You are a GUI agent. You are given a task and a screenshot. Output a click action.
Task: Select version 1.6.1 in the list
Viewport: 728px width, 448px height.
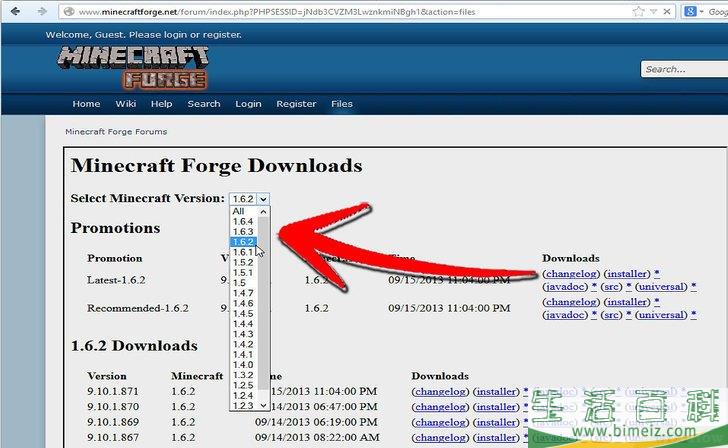pyautogui.click(x=244, y=252)
